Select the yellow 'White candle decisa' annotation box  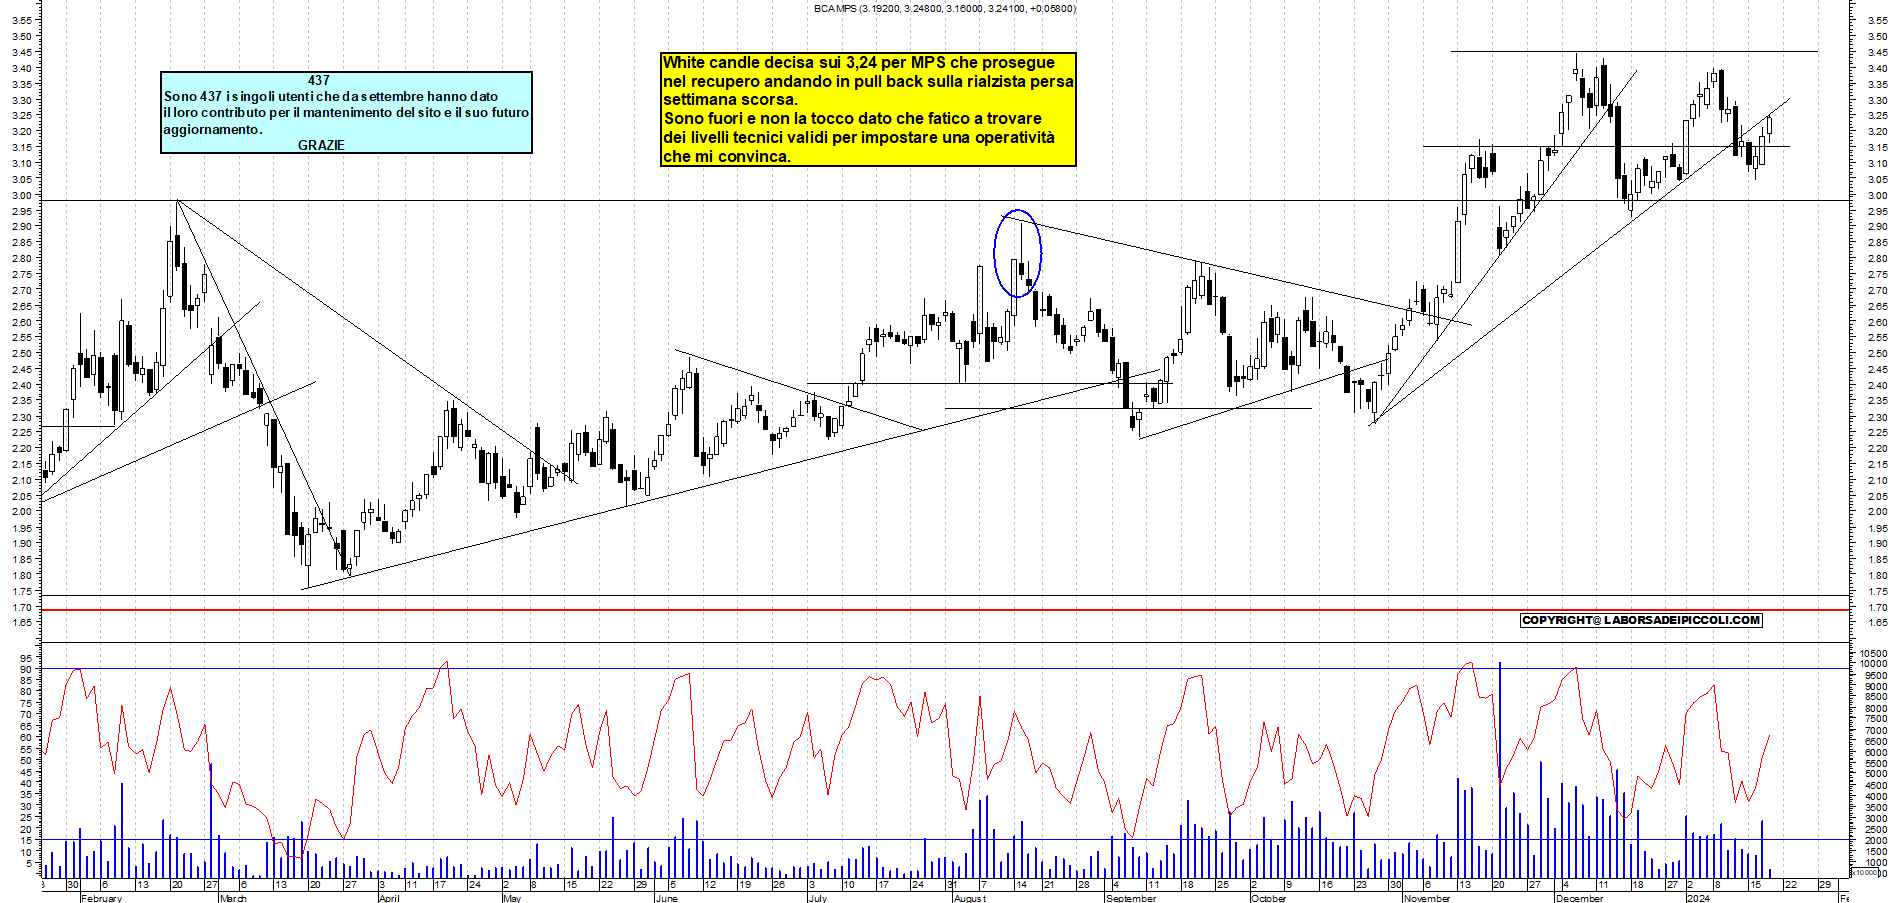coord(868,109)
